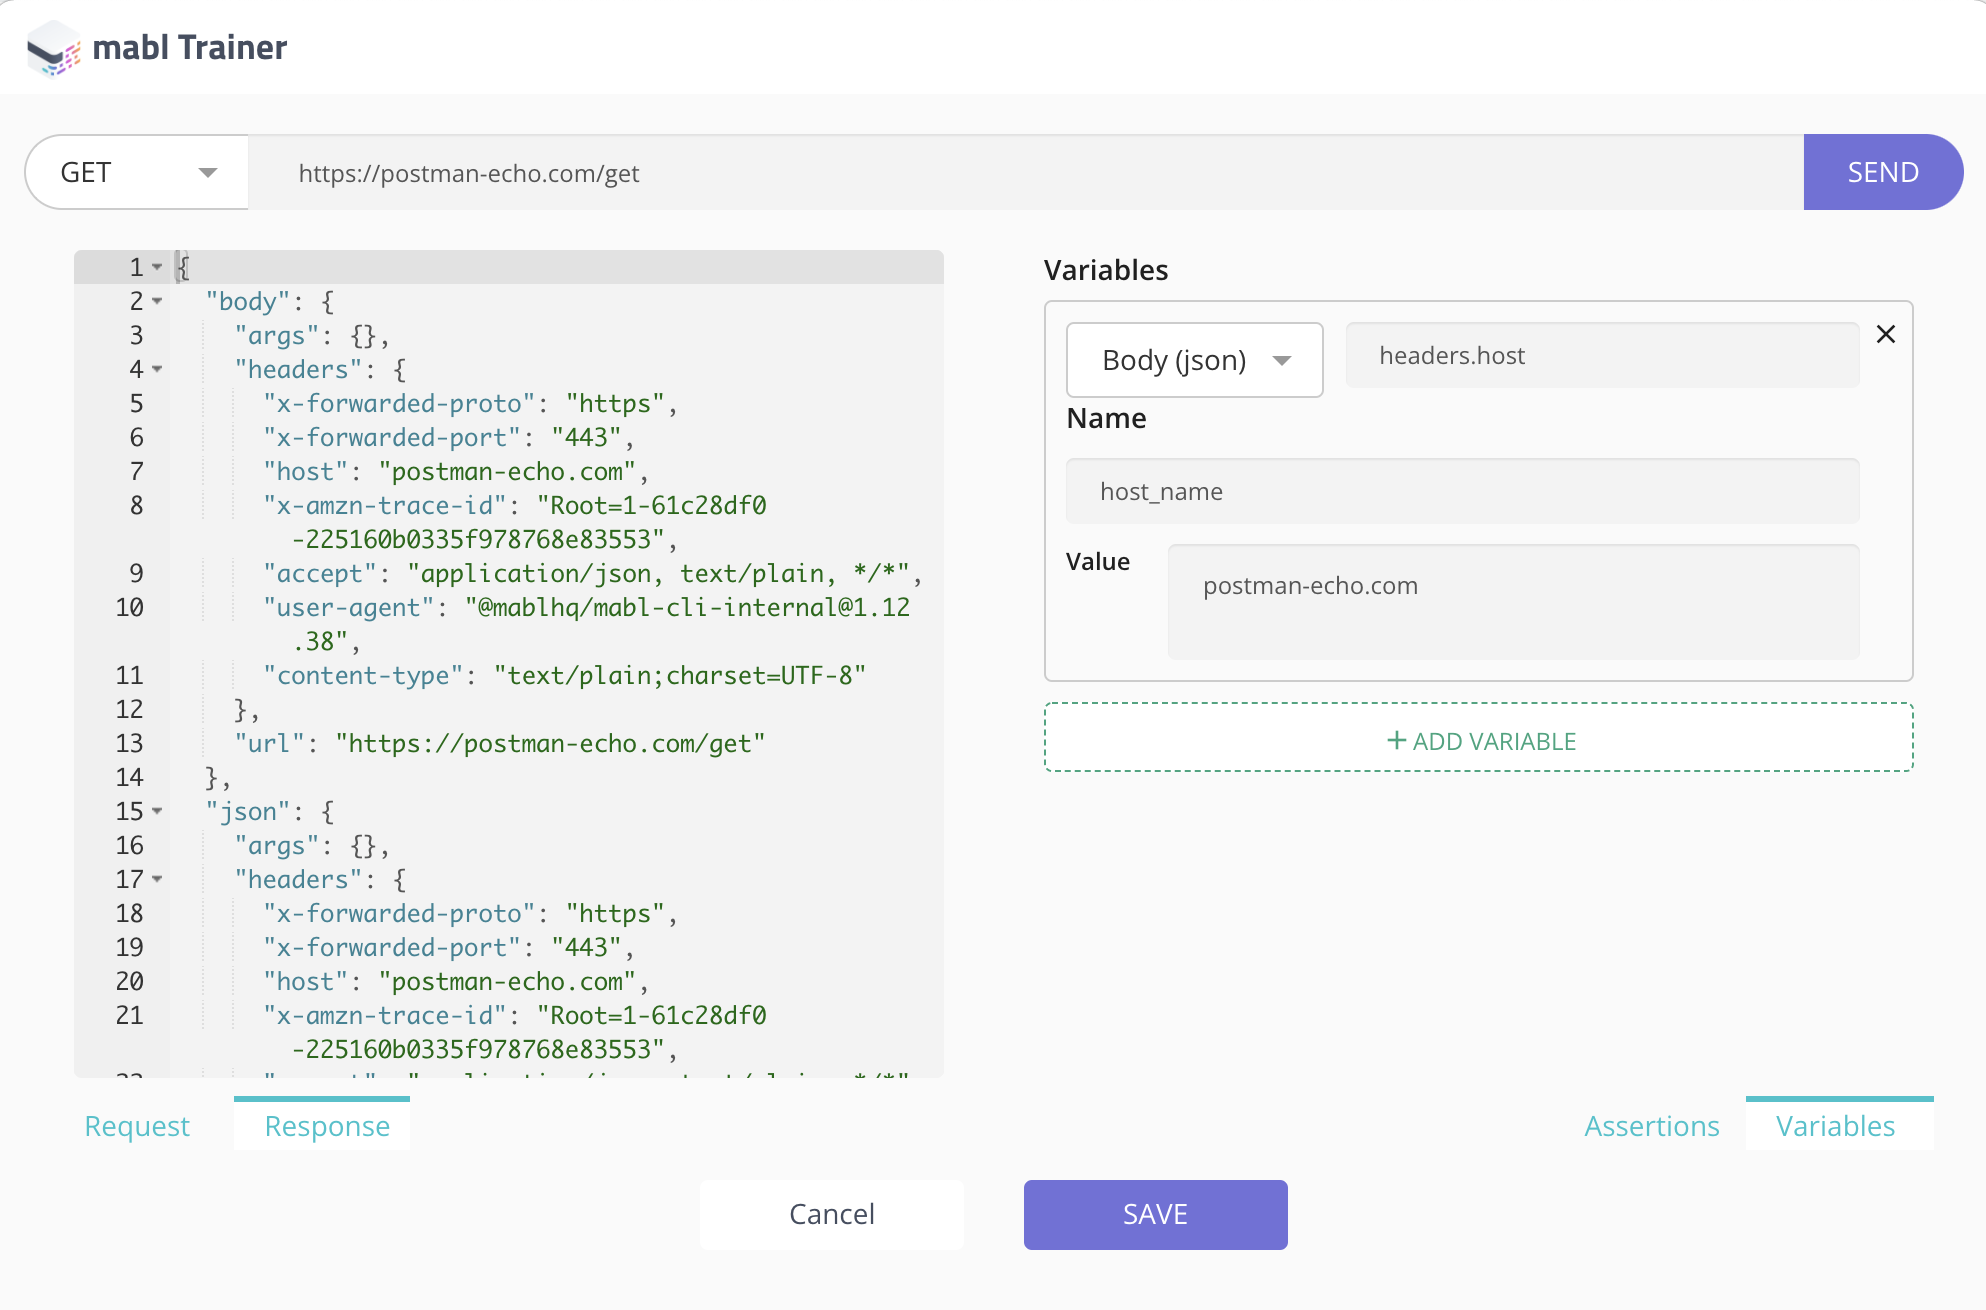
Task: Click "x-forwarded-port" on line 19
Action: (449, 947)
